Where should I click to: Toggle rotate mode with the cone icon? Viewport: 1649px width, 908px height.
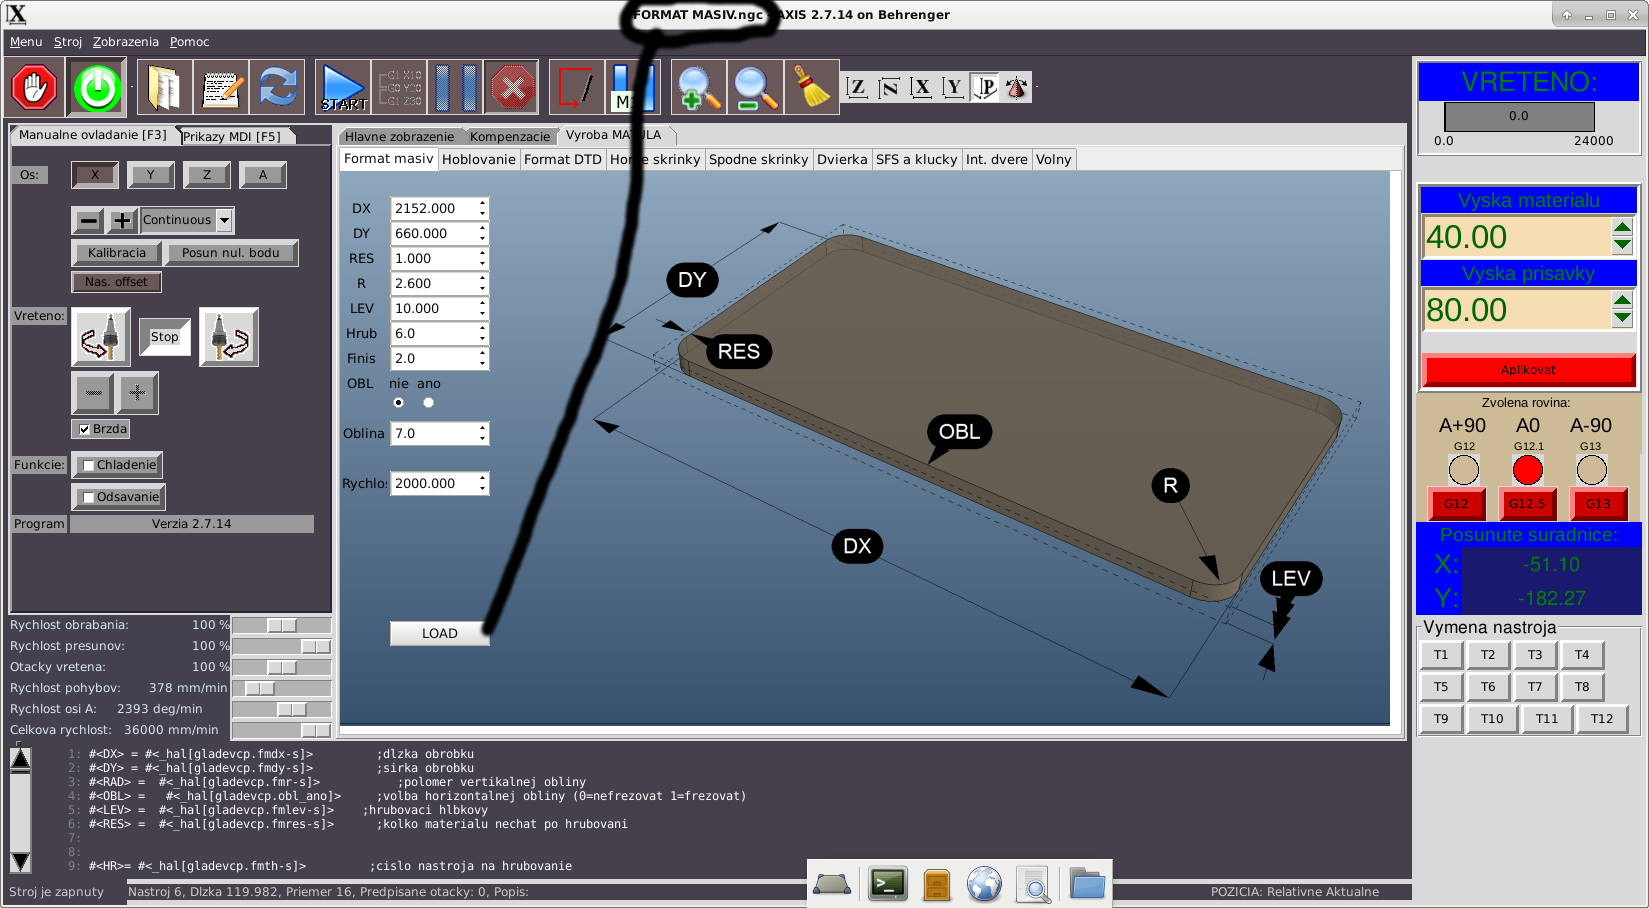tap(1017, 88)
